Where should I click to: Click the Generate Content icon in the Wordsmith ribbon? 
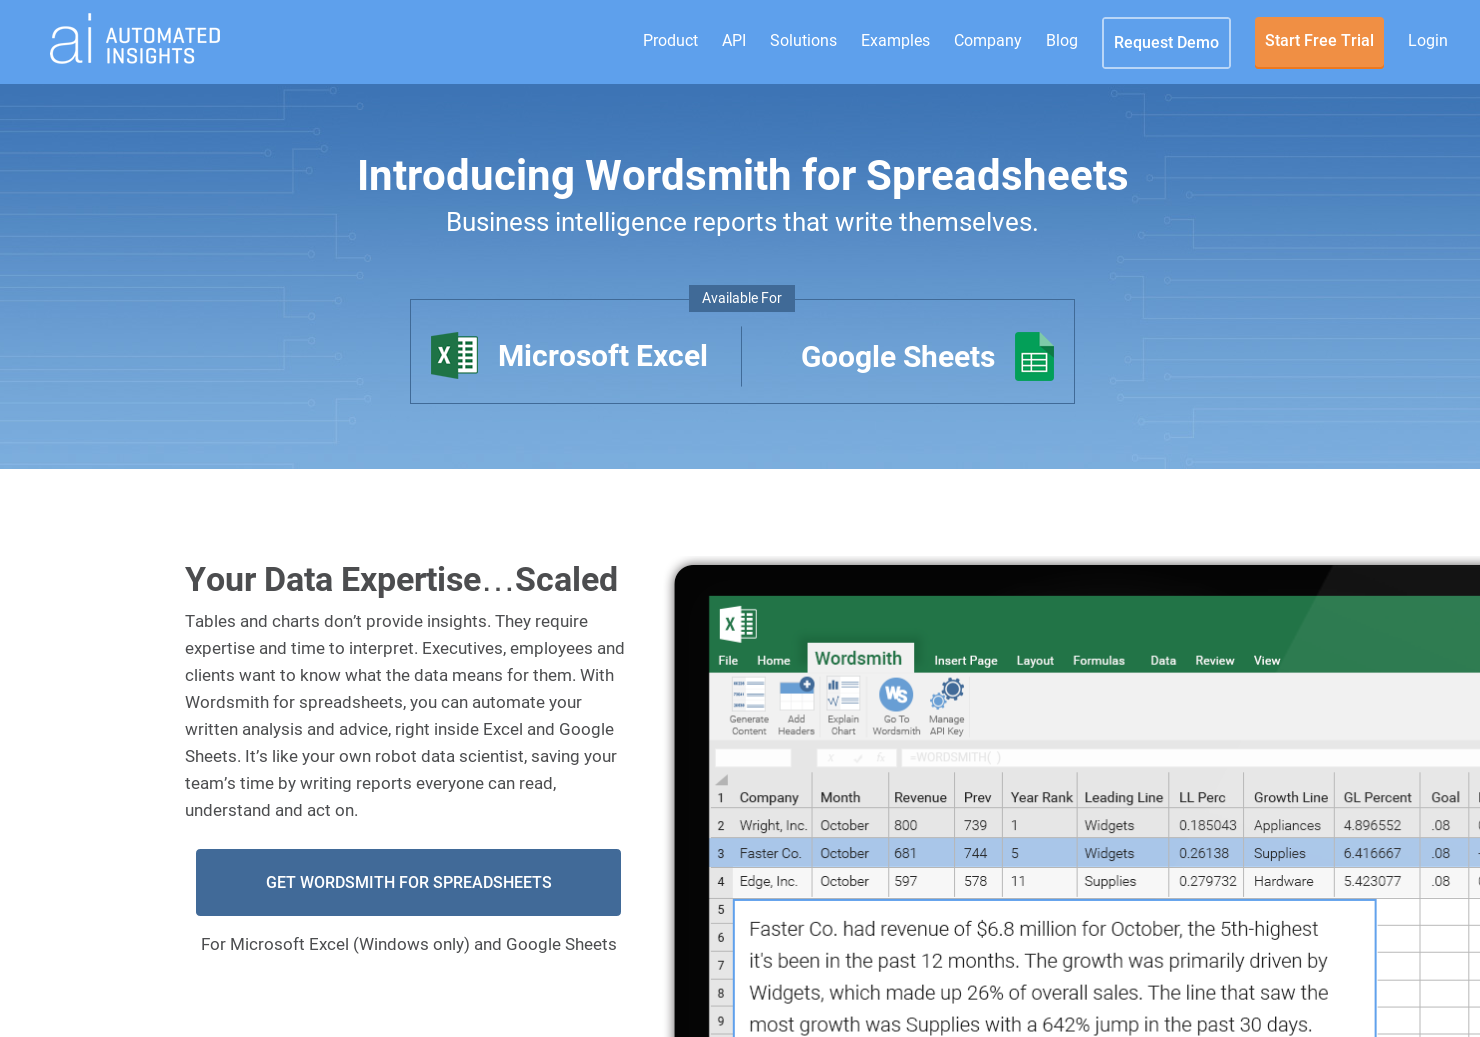[748, 694]
